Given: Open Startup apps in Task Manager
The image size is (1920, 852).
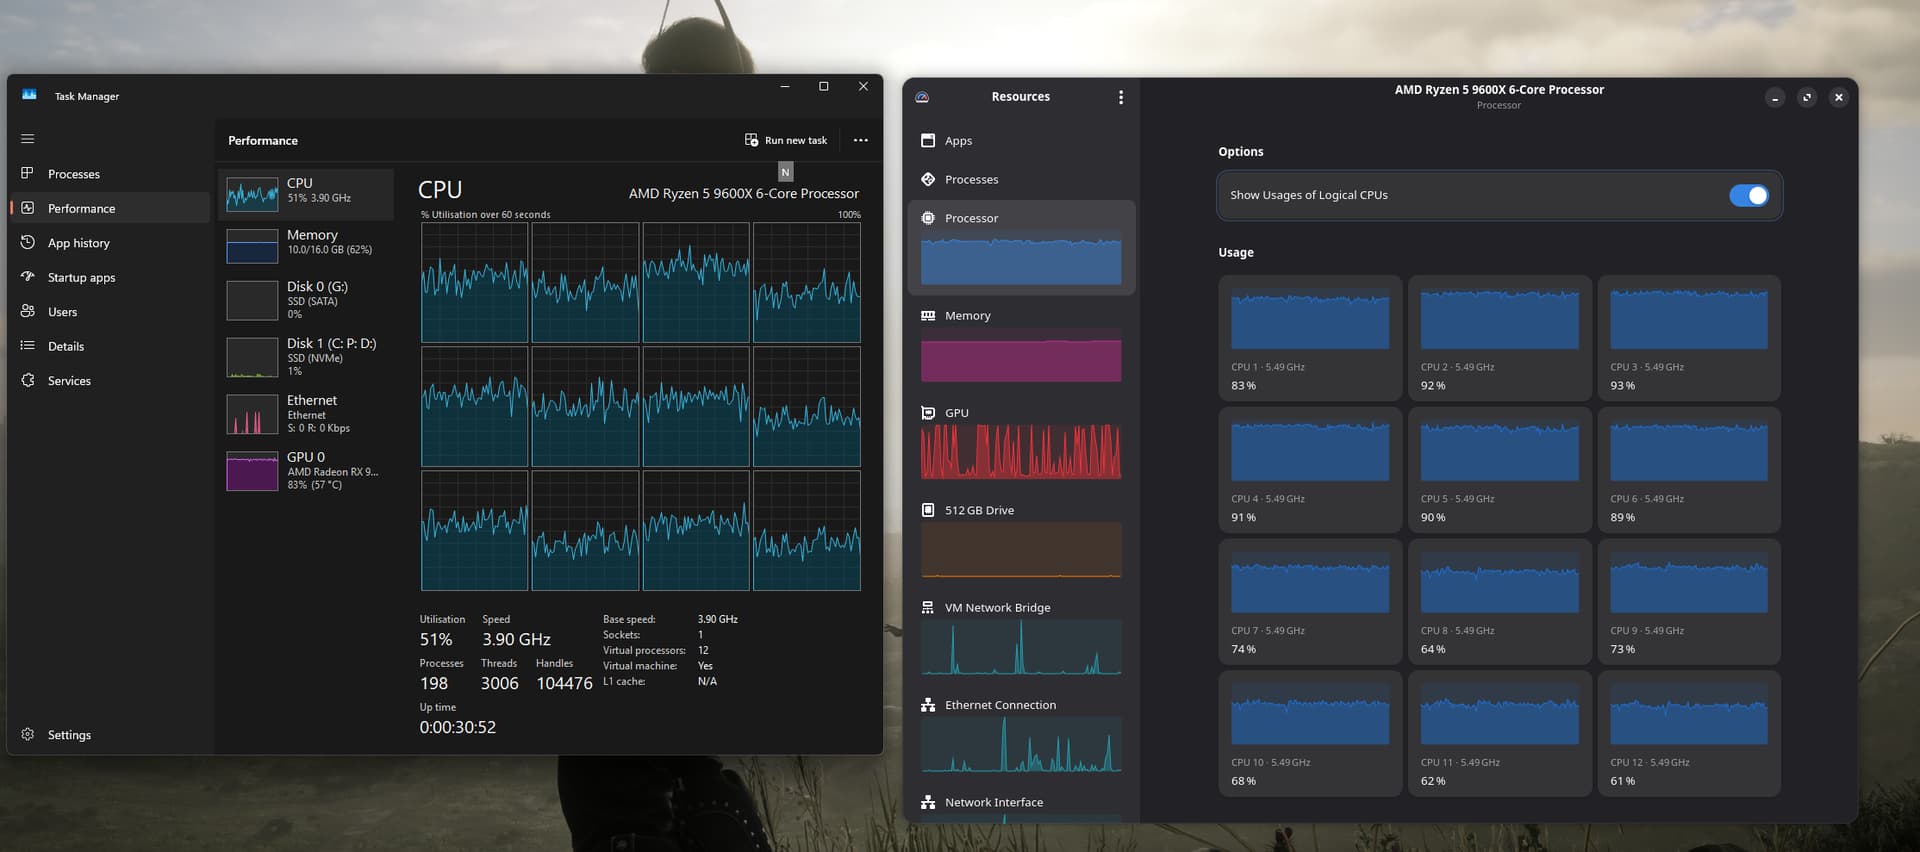Looking at the screenshot, I should tap(81, 278).
